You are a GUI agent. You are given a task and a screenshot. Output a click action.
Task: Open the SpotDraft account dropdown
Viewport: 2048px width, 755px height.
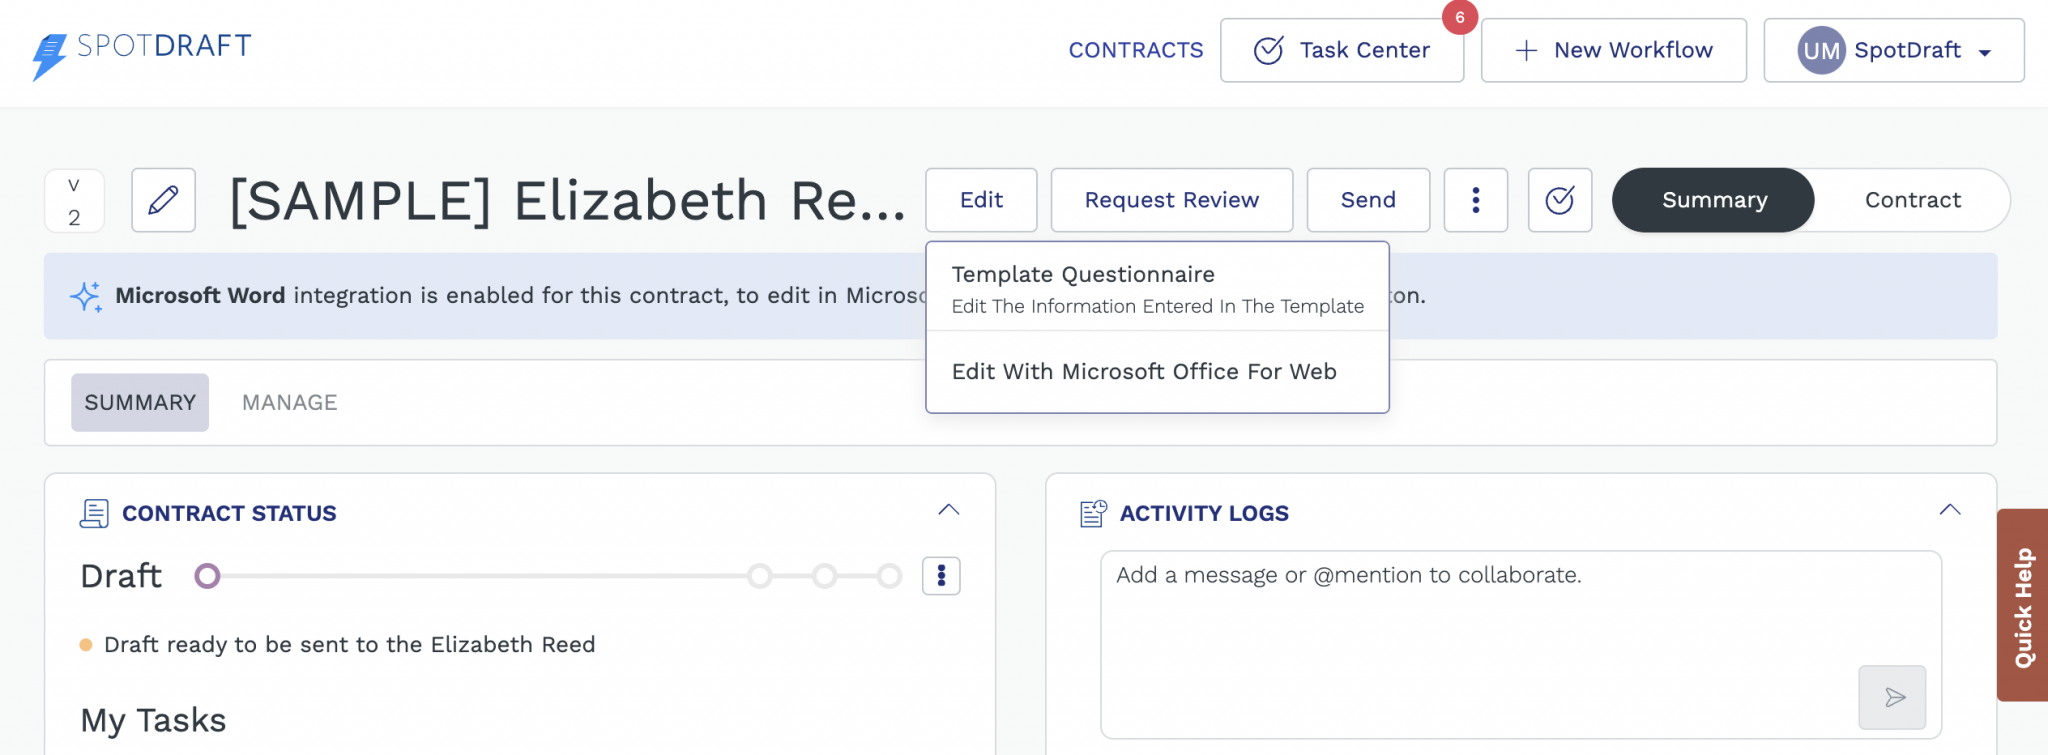(x=1894, y=50)
